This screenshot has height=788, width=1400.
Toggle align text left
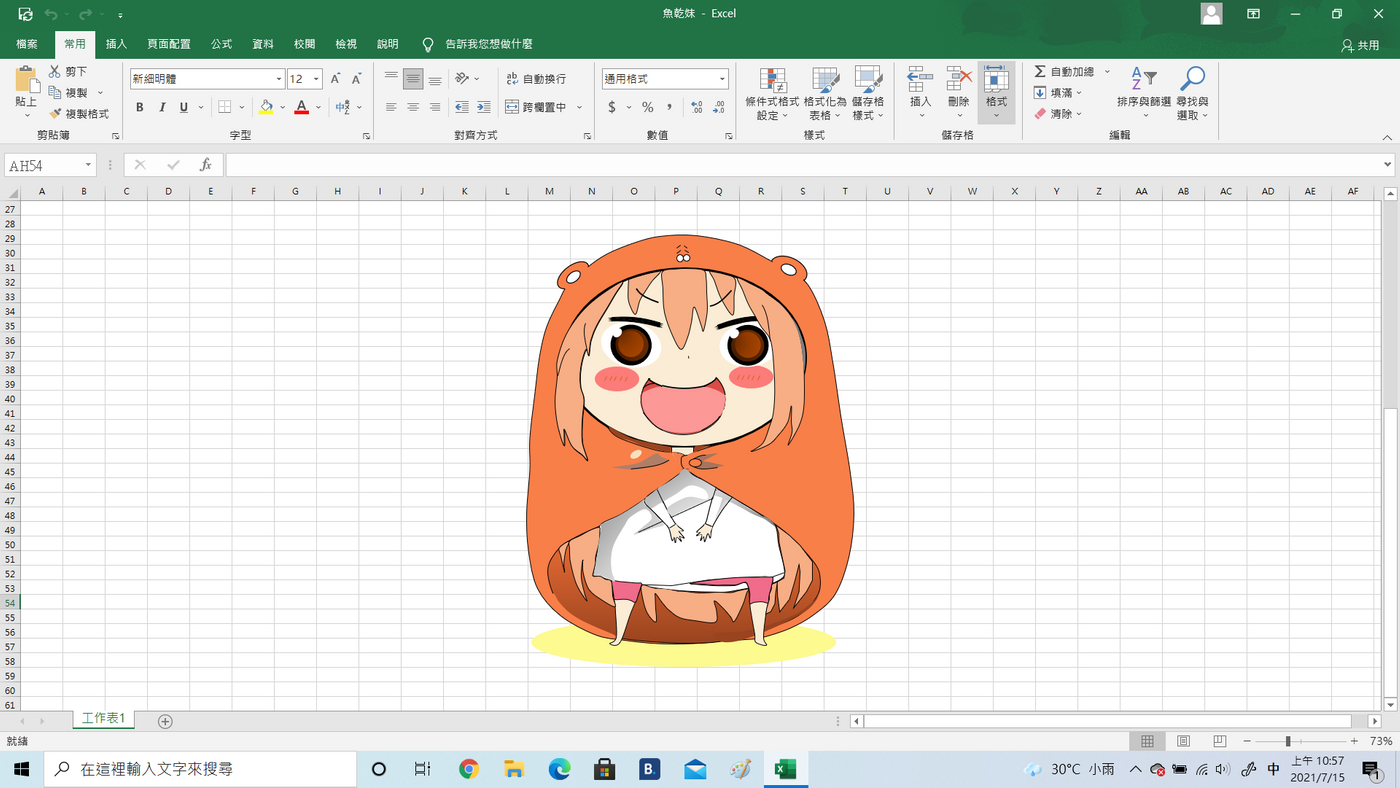coord(391,107)
